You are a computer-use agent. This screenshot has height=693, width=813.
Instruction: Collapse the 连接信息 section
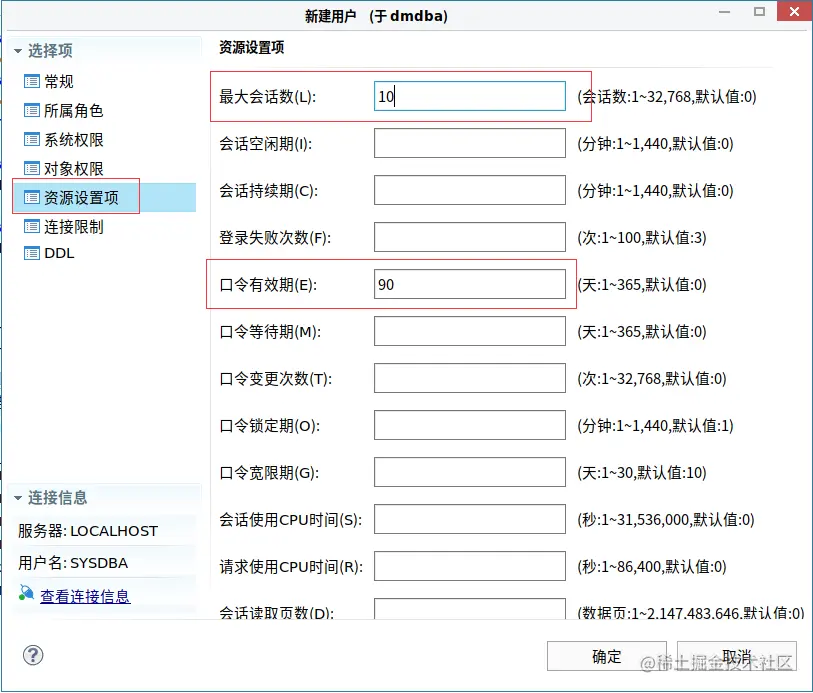(15, 498)
